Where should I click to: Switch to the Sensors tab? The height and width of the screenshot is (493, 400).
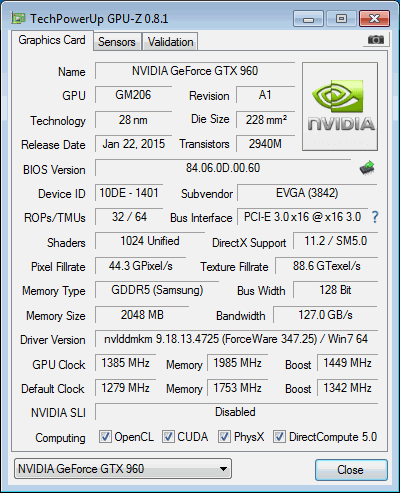tap(117, 42)
